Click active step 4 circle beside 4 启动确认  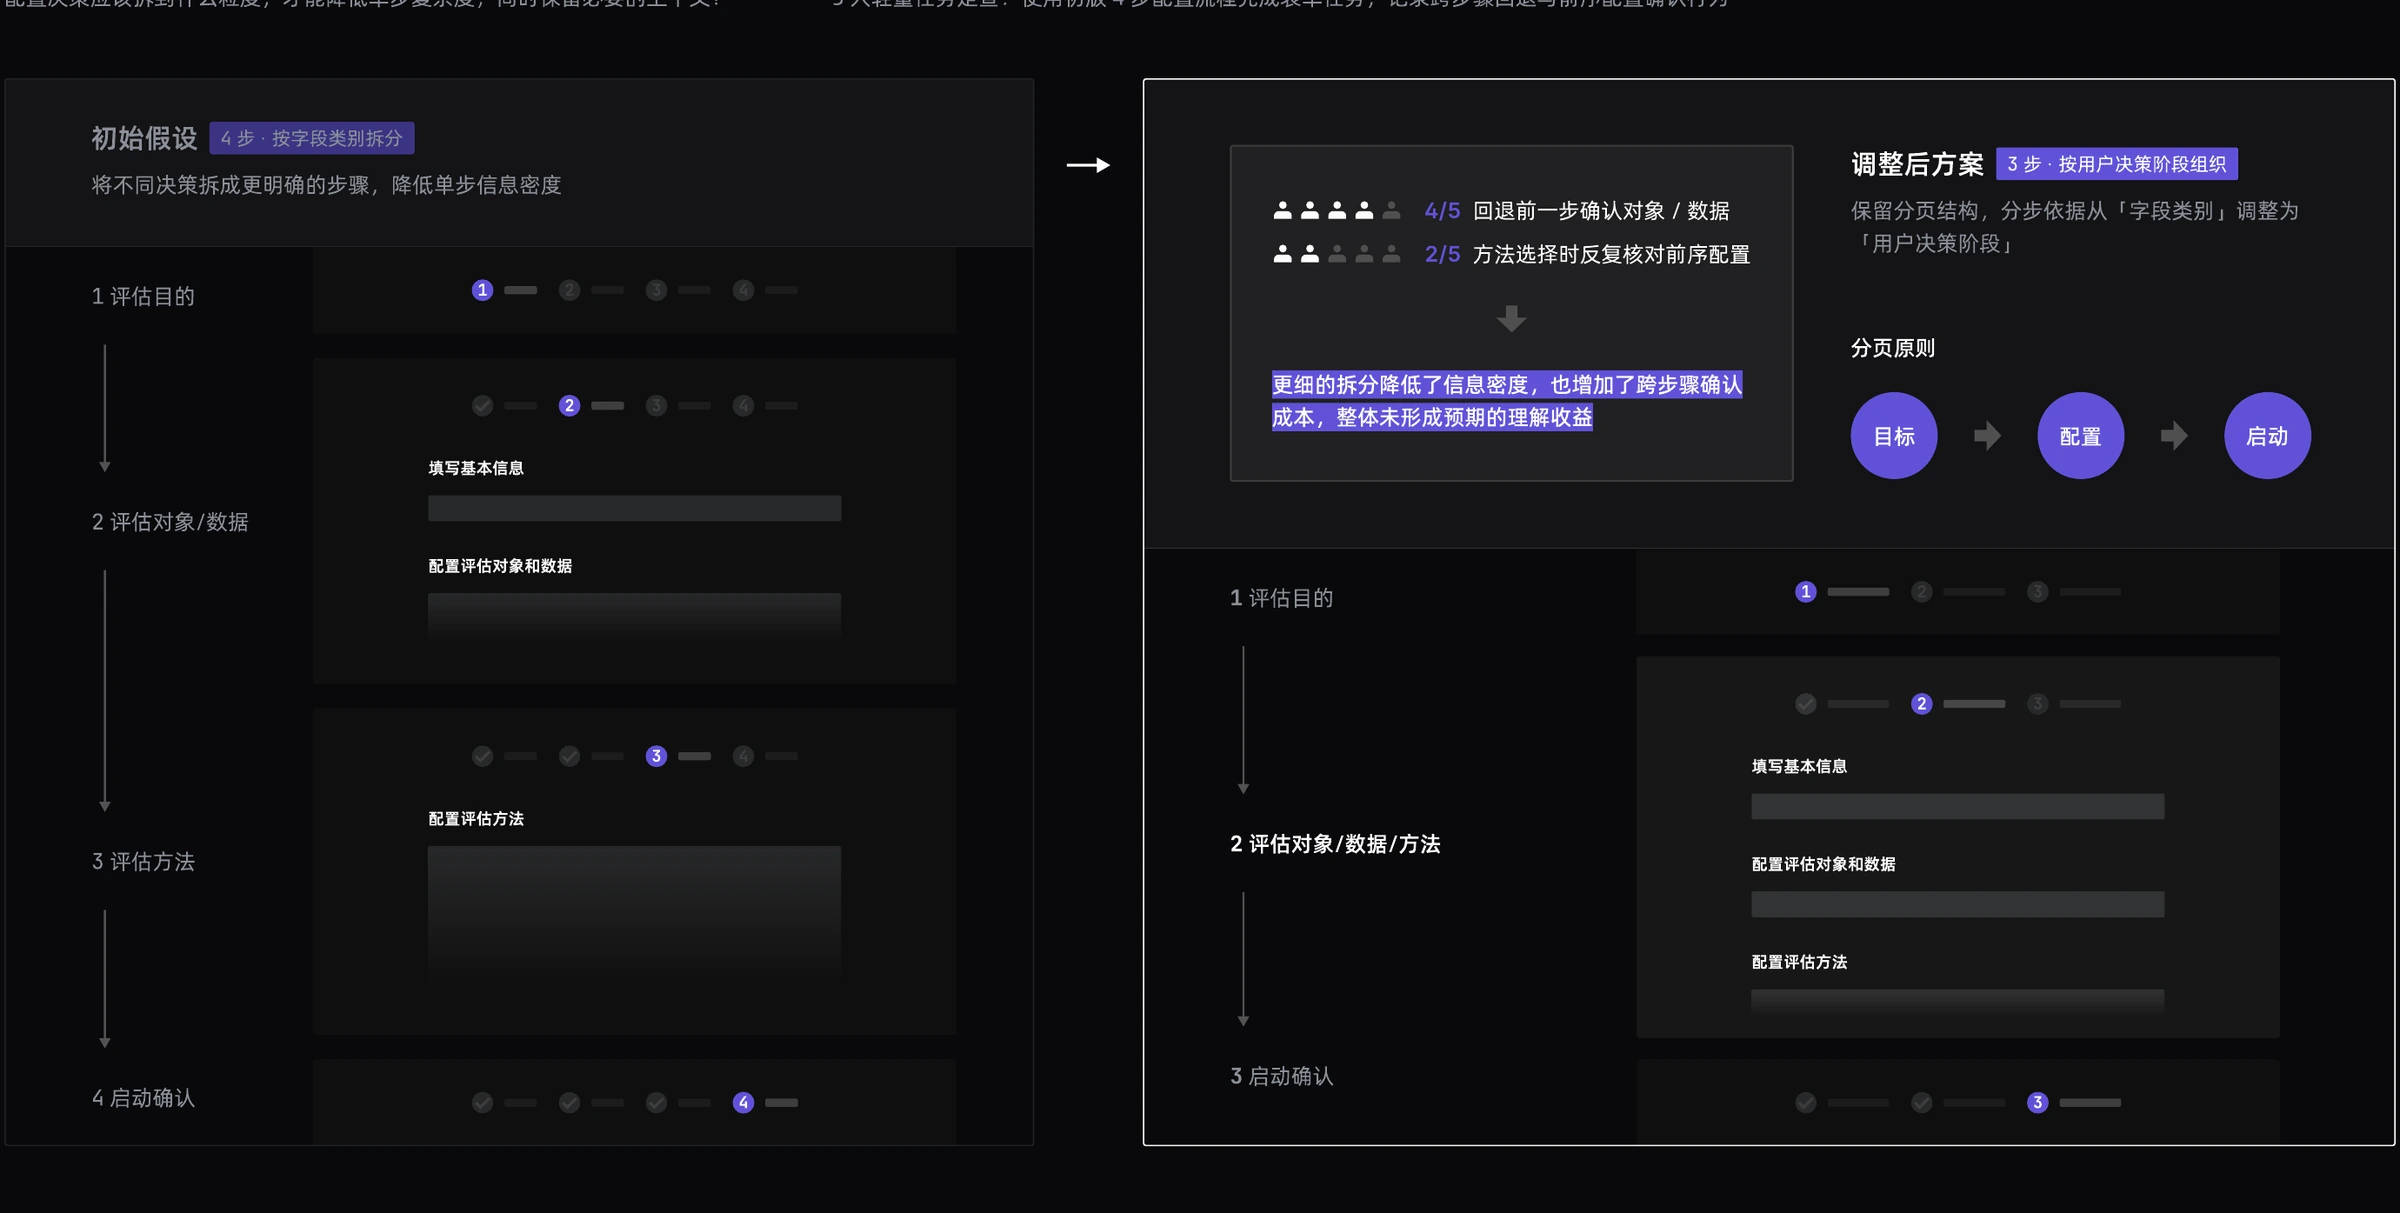coord(743,1102)
